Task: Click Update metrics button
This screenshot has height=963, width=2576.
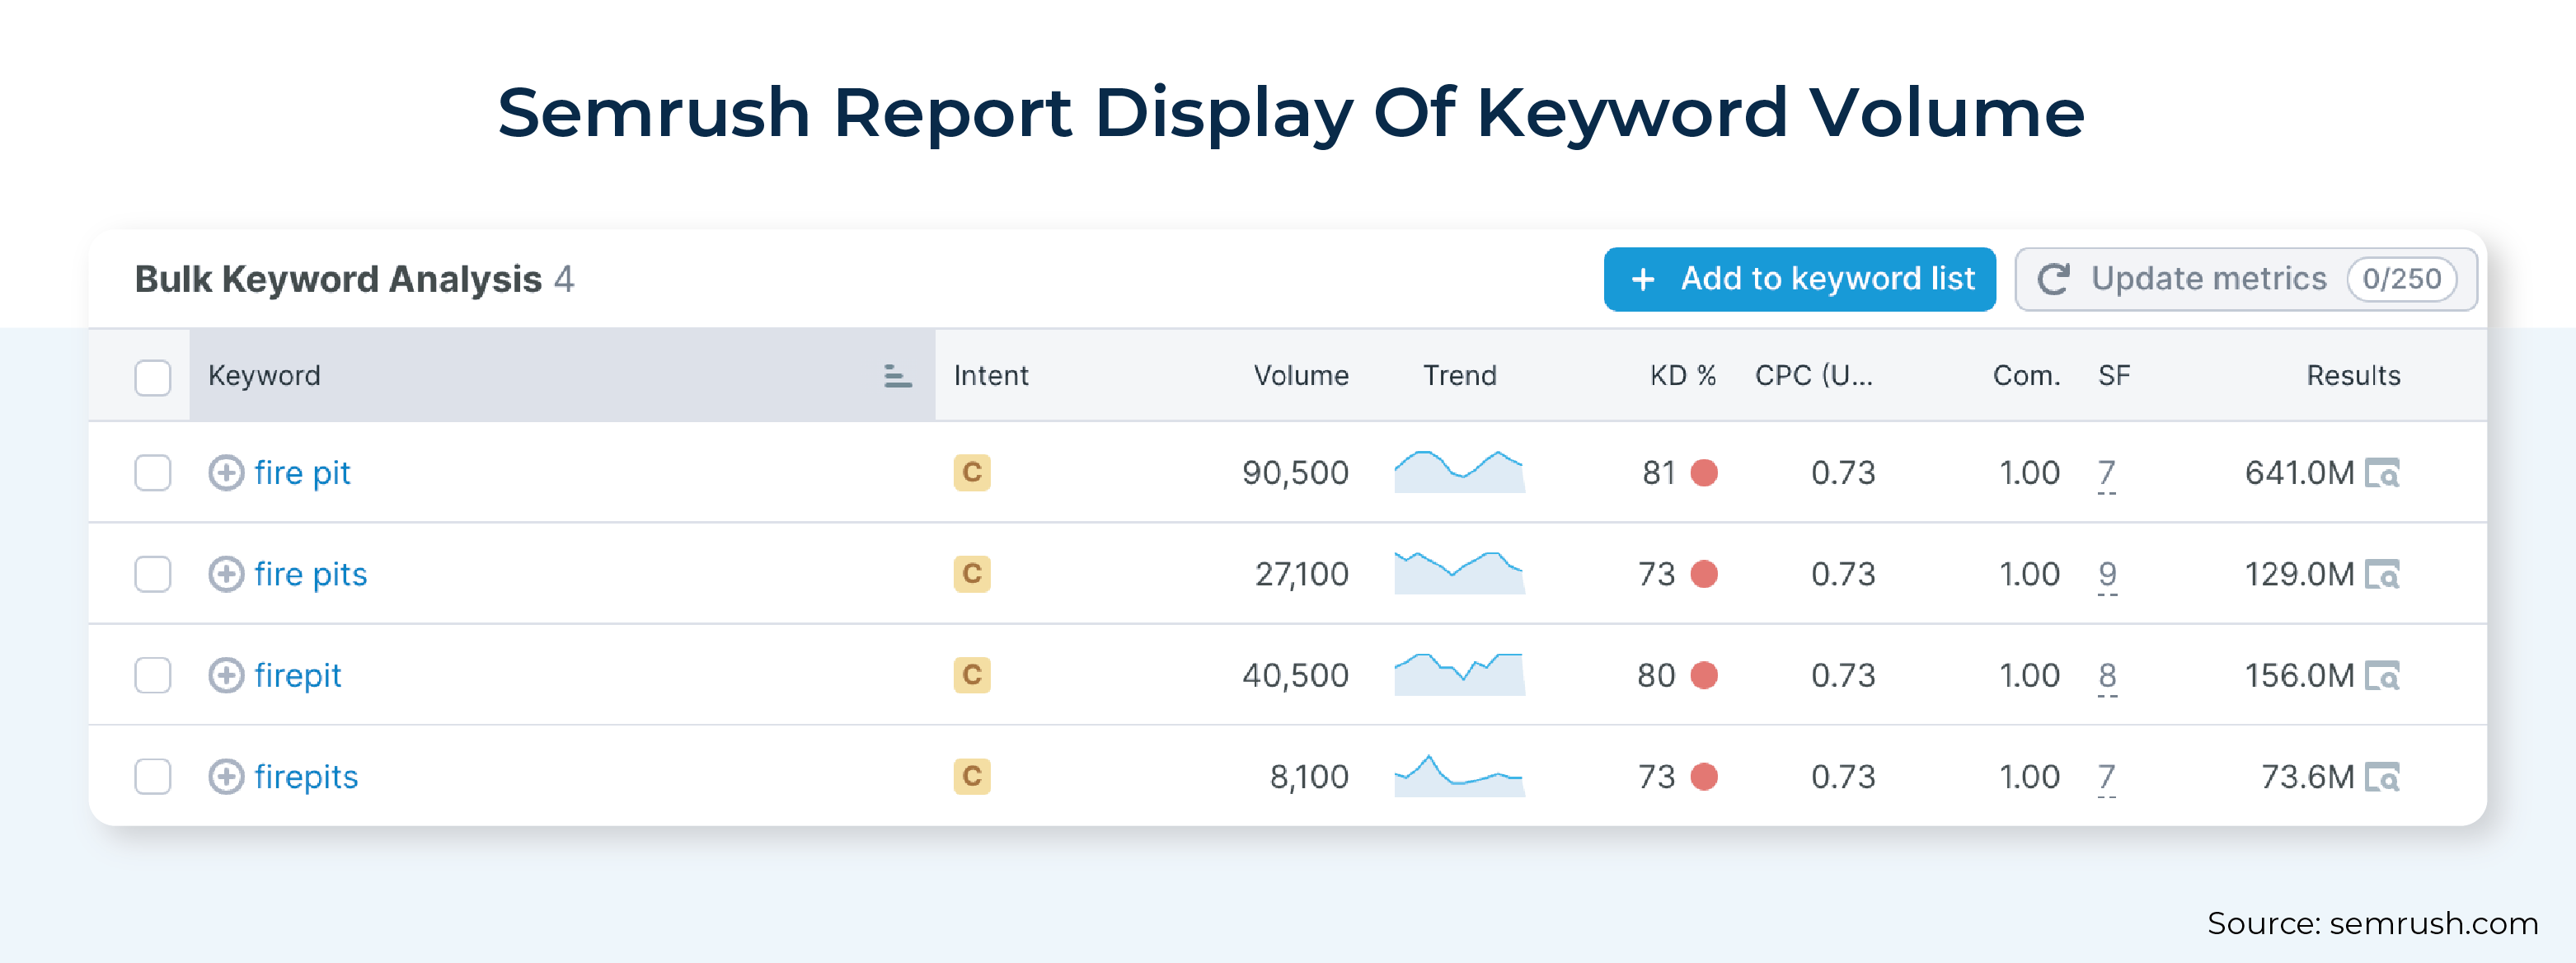Action: [x=2246, y=279]
